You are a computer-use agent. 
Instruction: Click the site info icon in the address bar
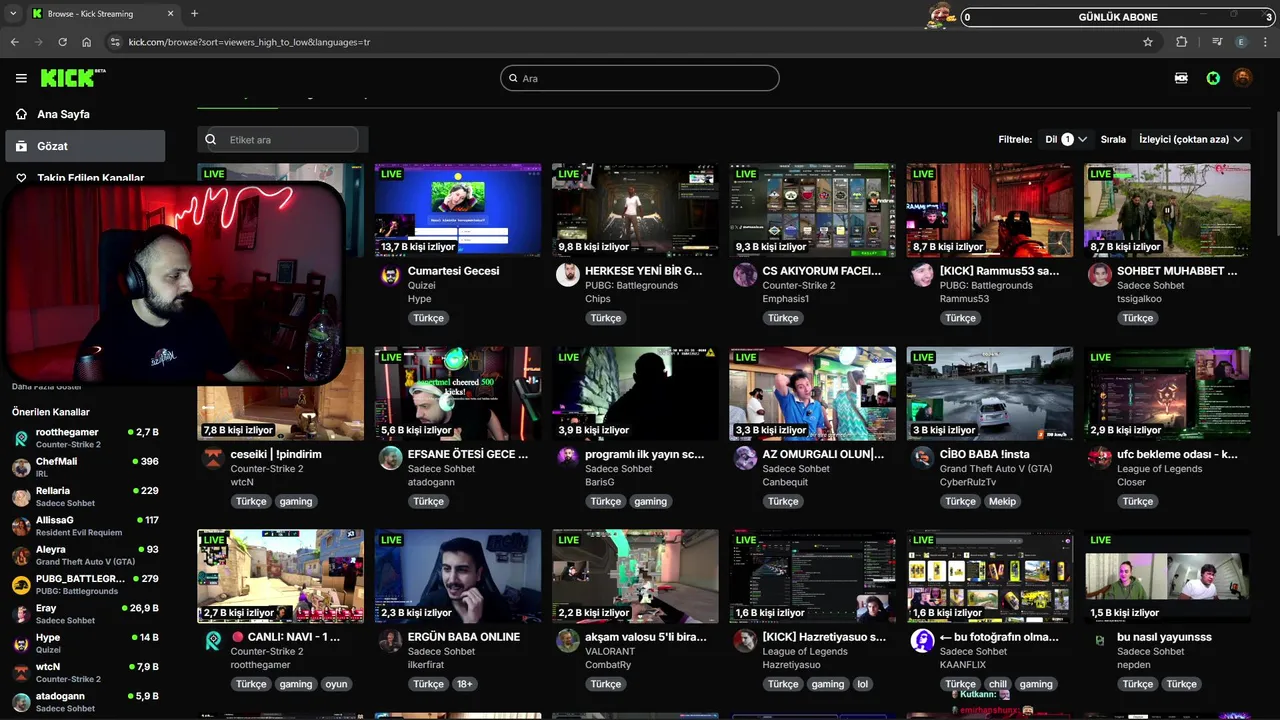(x=115, y=42)
